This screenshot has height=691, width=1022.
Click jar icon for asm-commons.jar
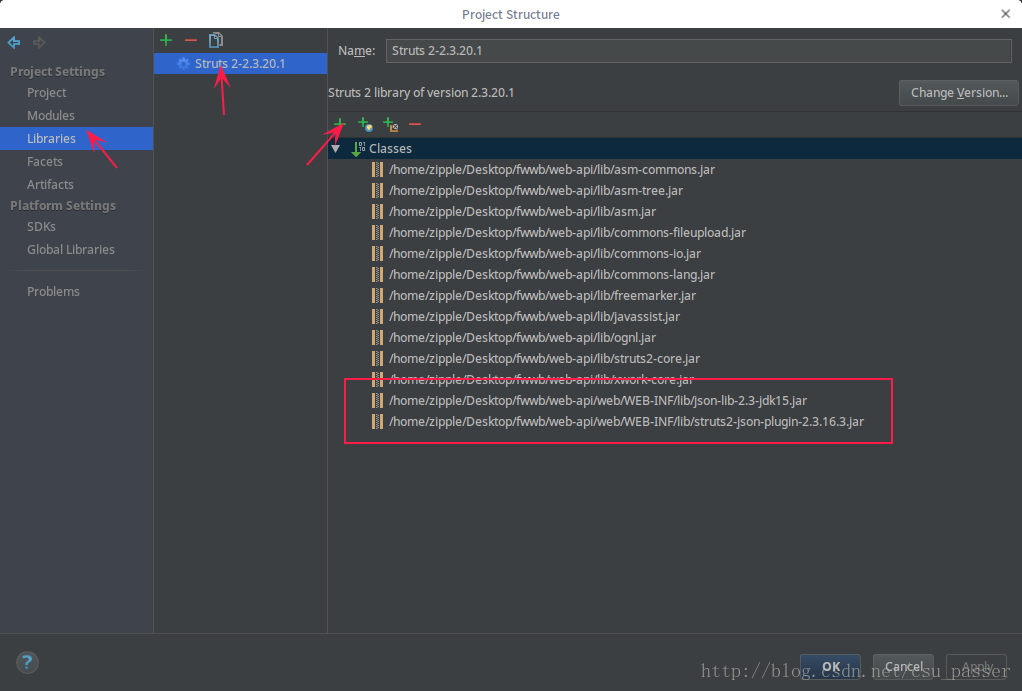(x=377, y=169)
